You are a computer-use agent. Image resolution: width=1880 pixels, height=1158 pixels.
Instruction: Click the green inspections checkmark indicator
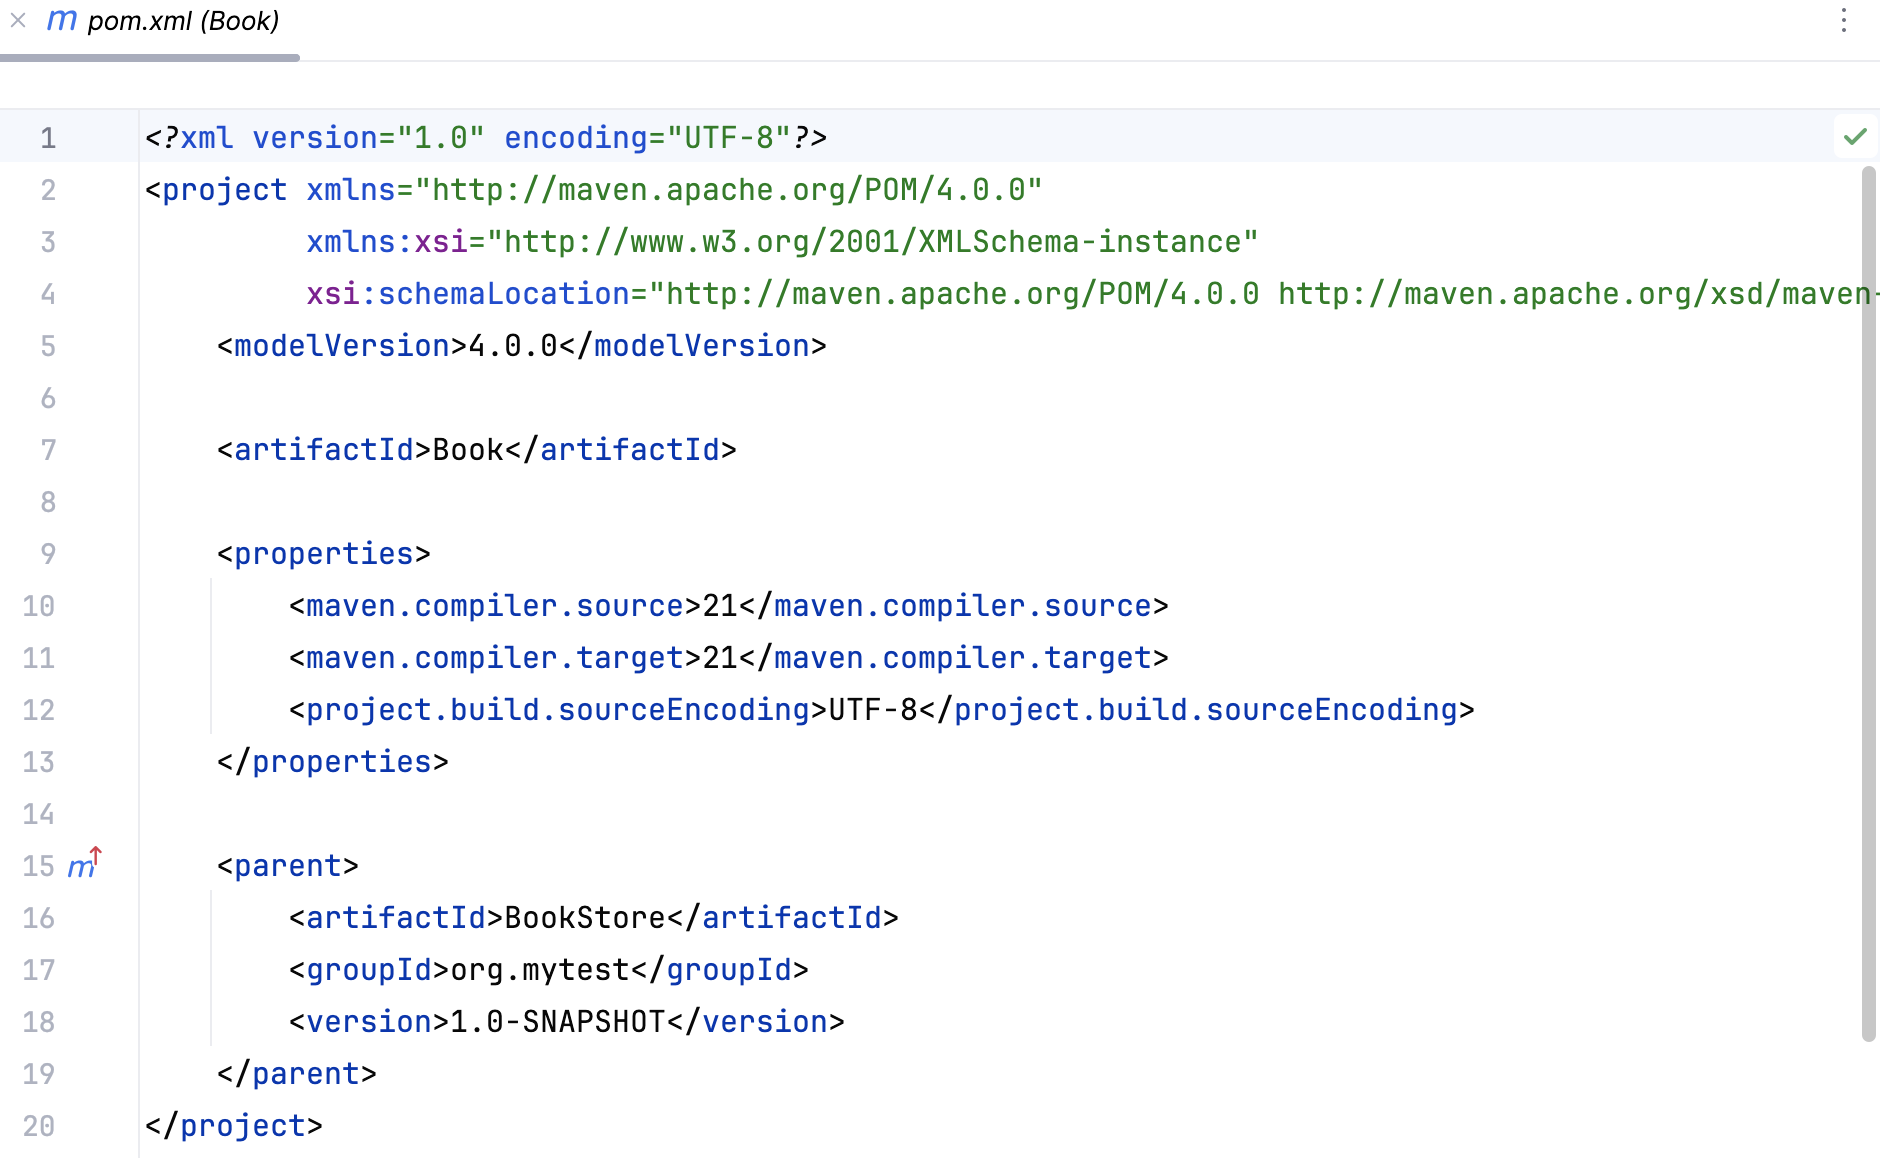click(1855, 136)
